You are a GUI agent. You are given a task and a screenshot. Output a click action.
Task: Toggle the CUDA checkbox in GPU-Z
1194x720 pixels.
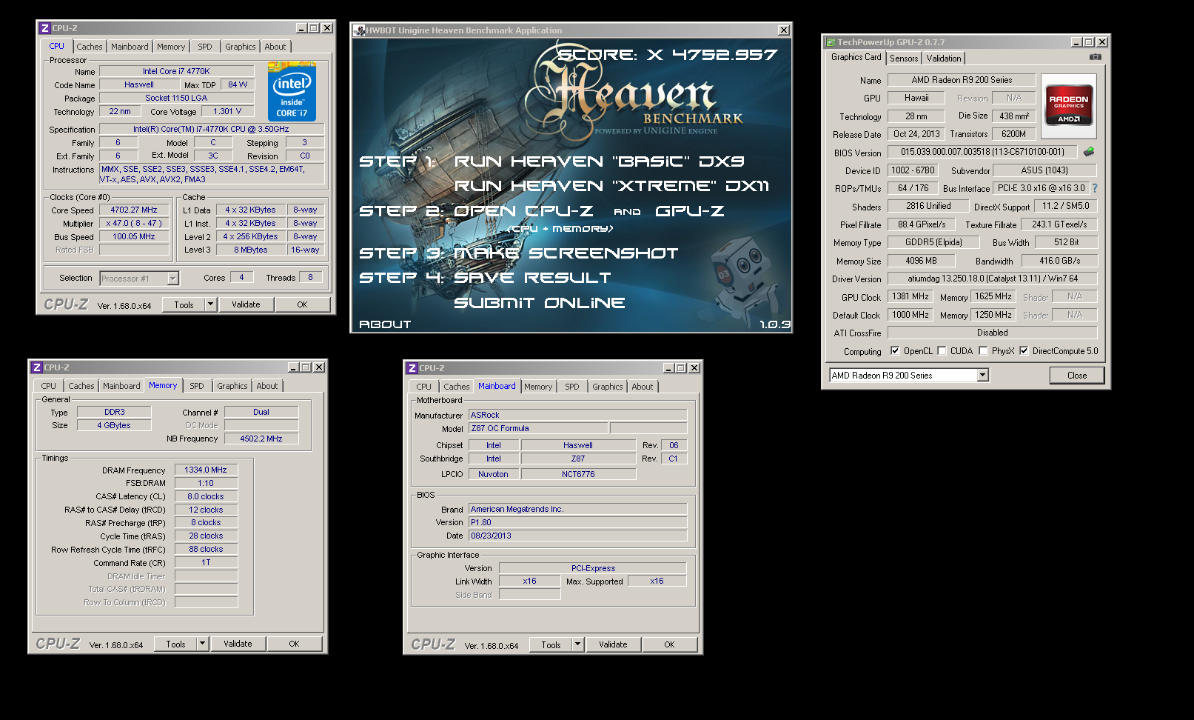tap(942, 351)
